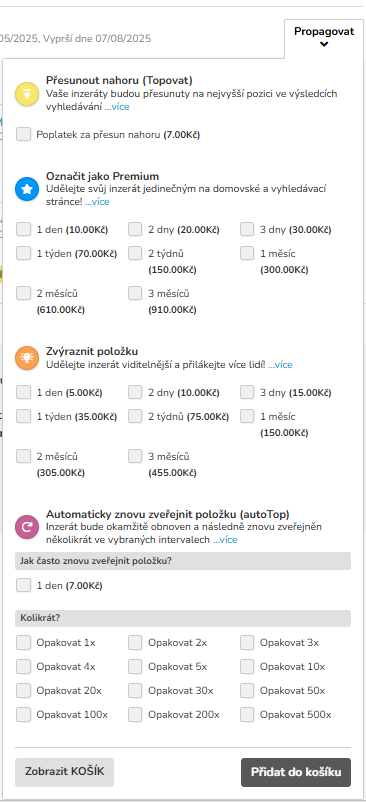Open ...více link in Premium section
The image size is (366, 802).
[x=97, y=202]
